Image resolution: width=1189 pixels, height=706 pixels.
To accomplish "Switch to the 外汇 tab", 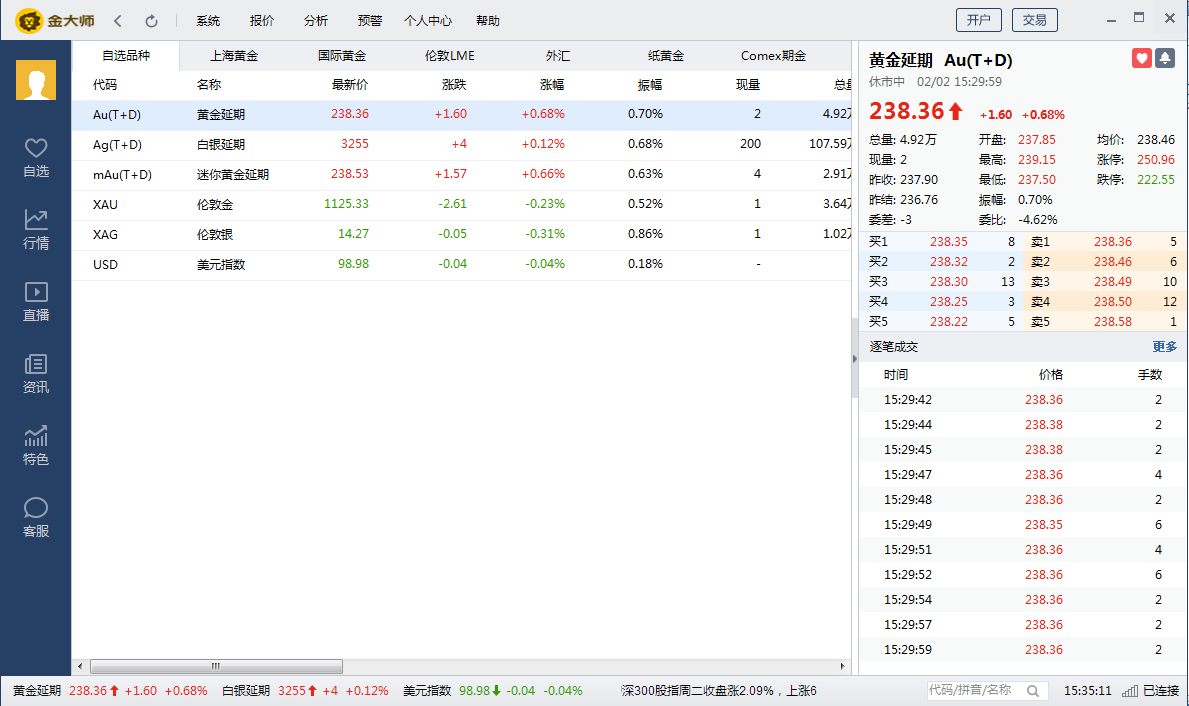I will pyautogui.click(x=557, y=55).
